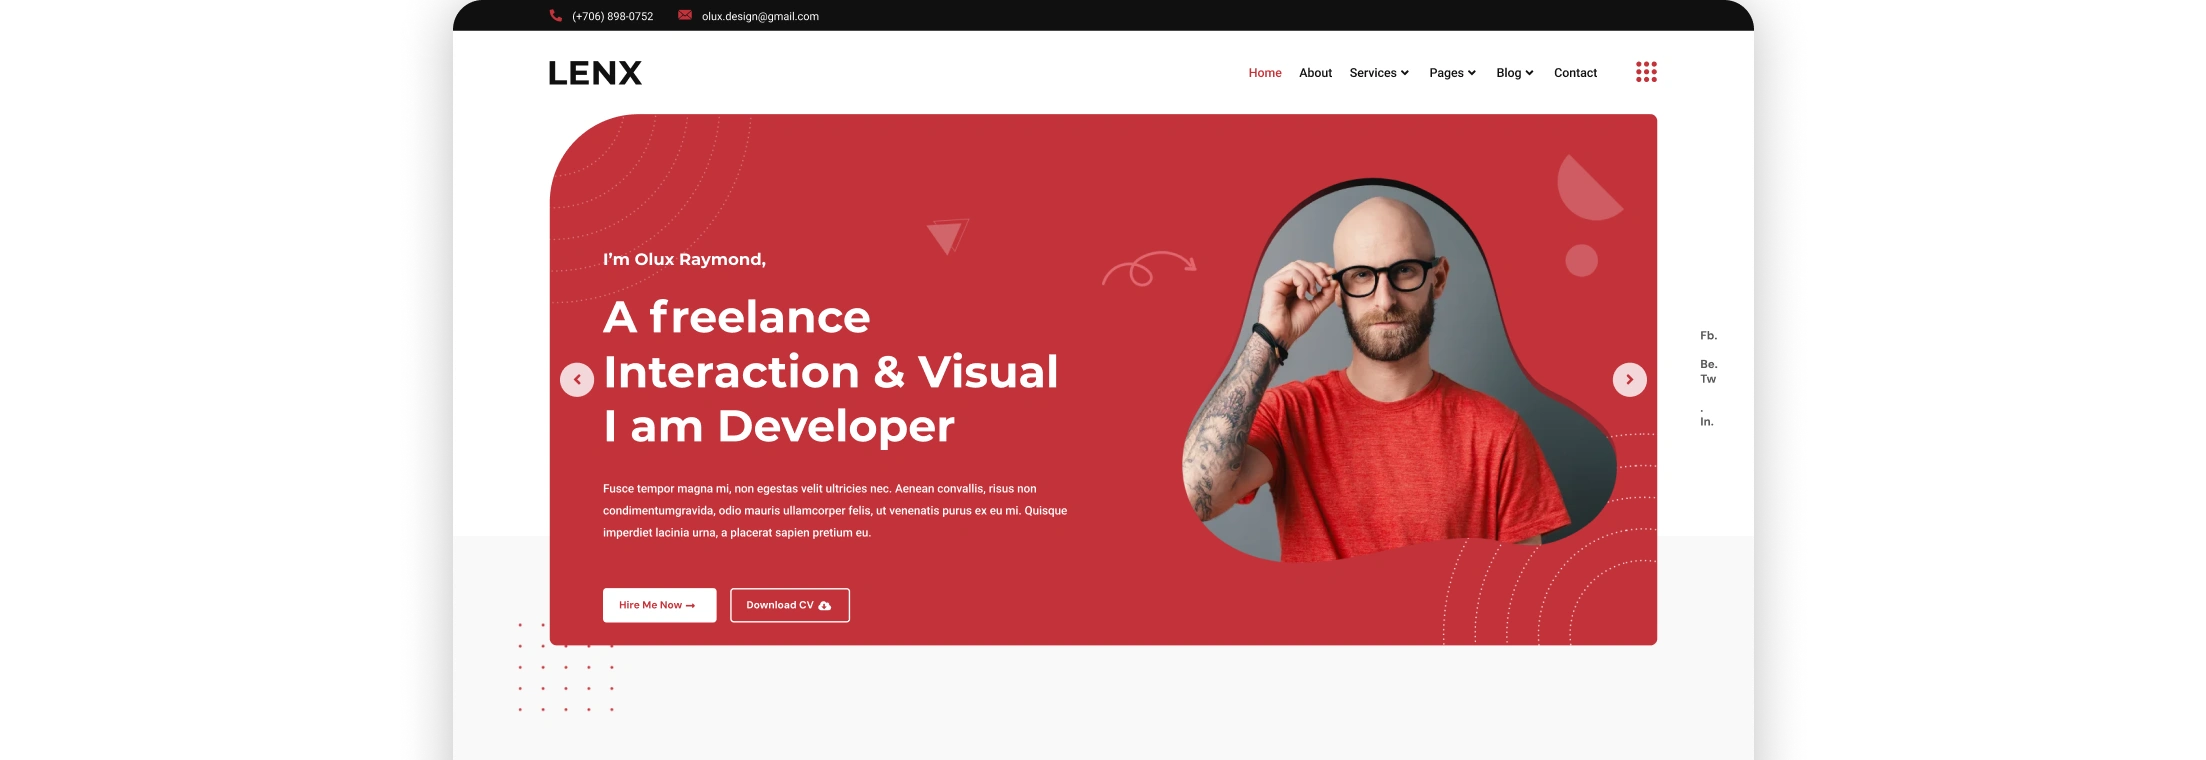The height and width of the screenshot is (760, 2206).
Task: Click the chevron beside Services
Action: tap(1405, 73)
